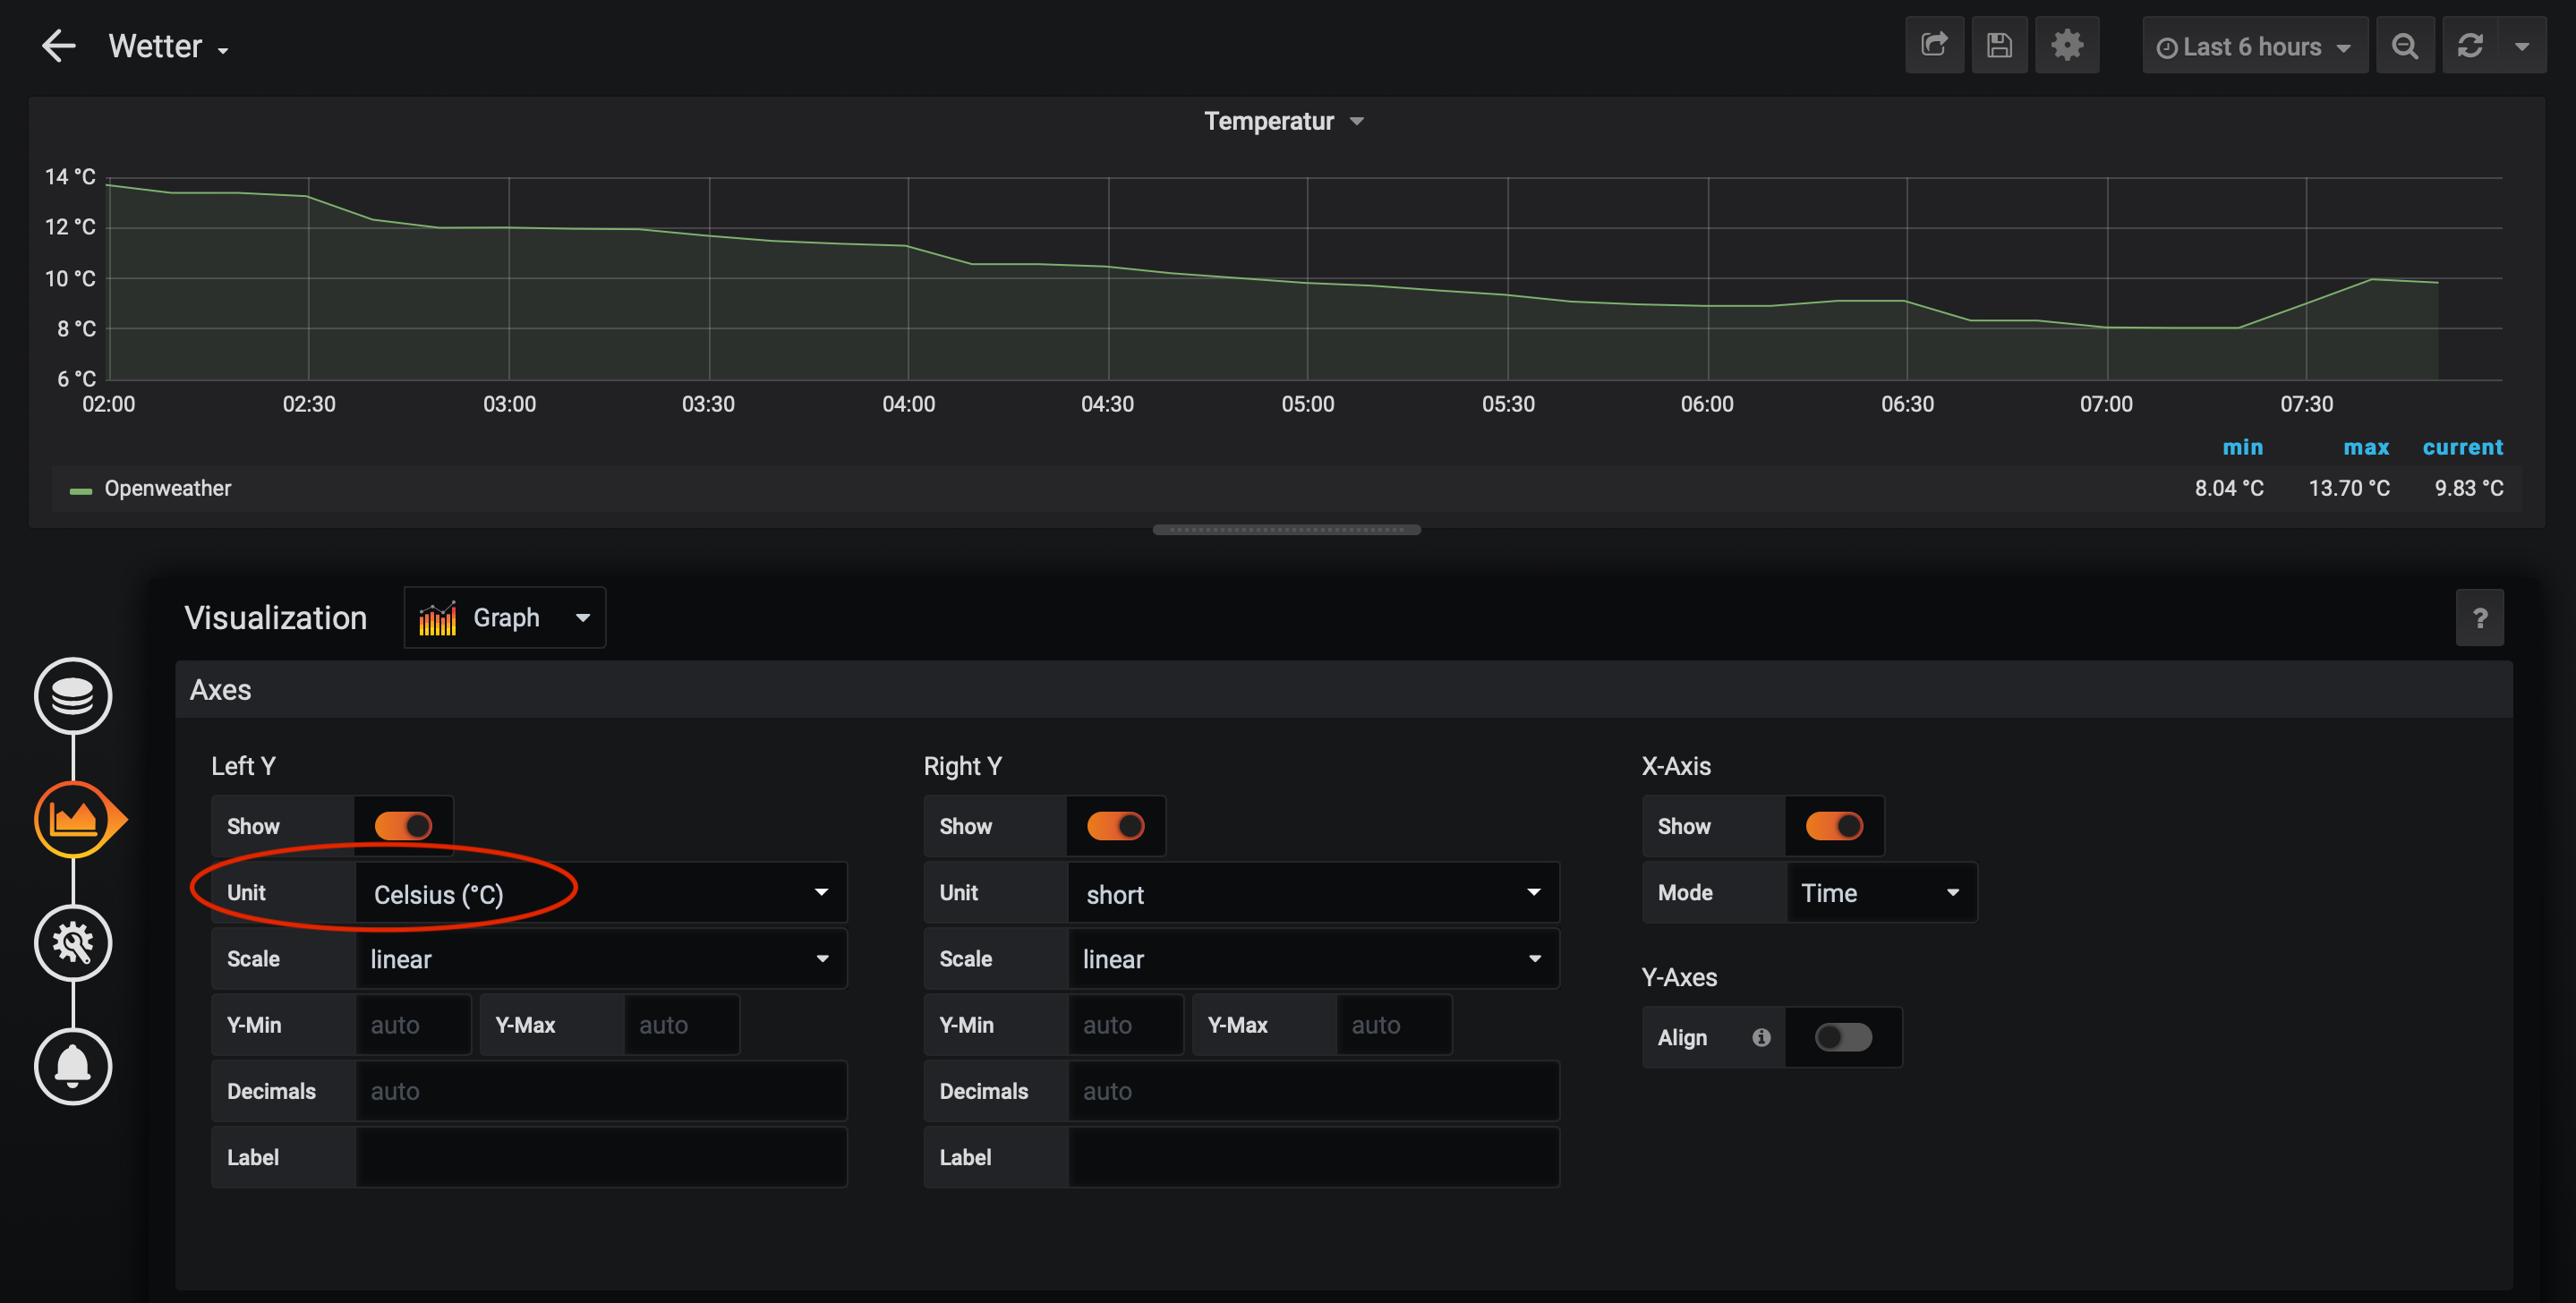Open the Temperatur panel title menu
Image resolution: width=2576 pixels, height=1303 pixels.
click(1283, 121)
